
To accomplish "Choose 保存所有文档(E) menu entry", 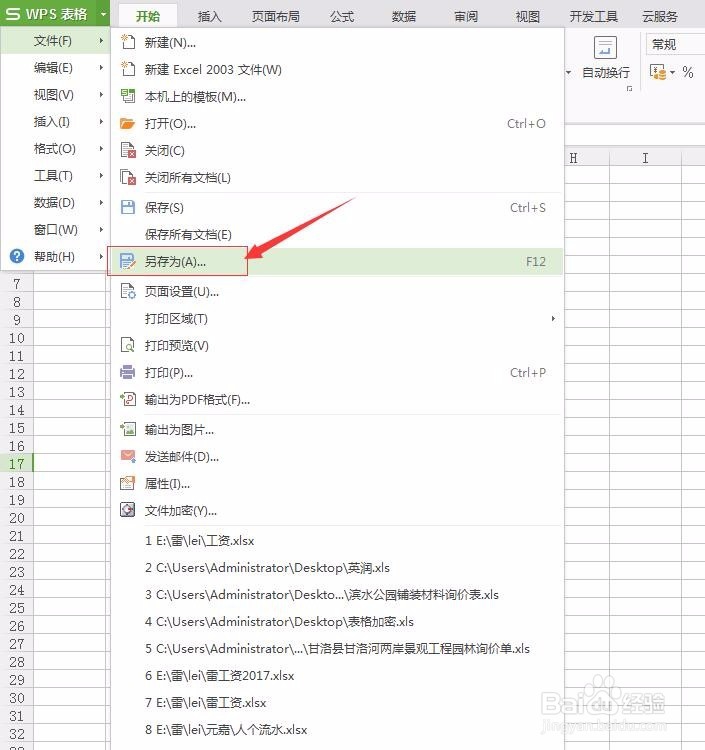I will pos(337,234).
